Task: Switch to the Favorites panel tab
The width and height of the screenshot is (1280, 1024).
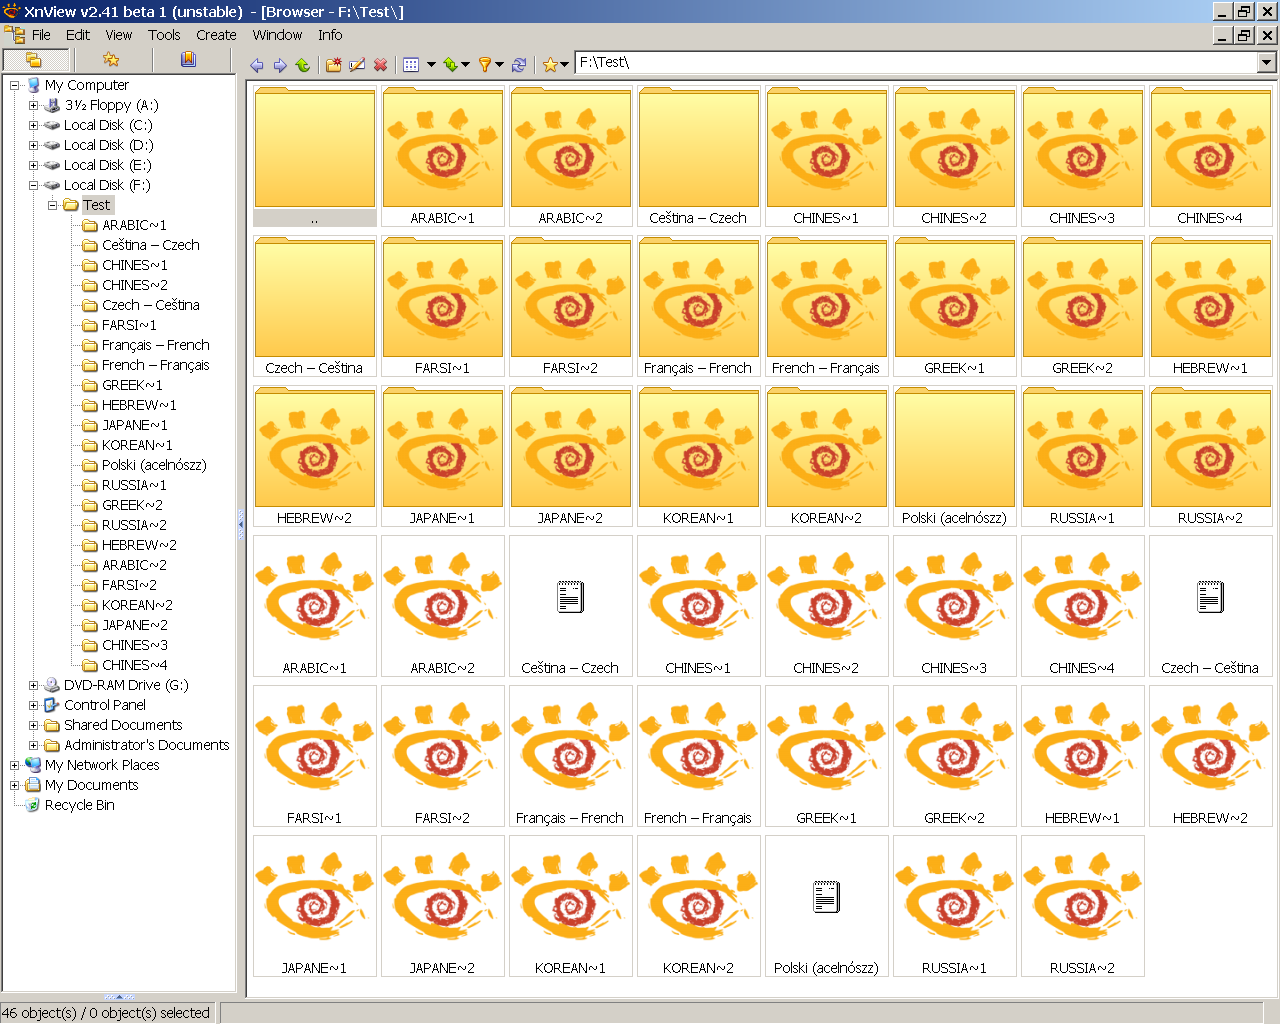Action: tap(111, 60)
